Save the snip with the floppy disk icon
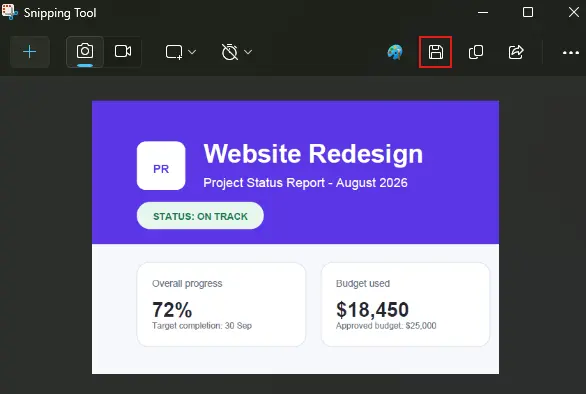This screenshot has width=586, height=394. (435, 52)
